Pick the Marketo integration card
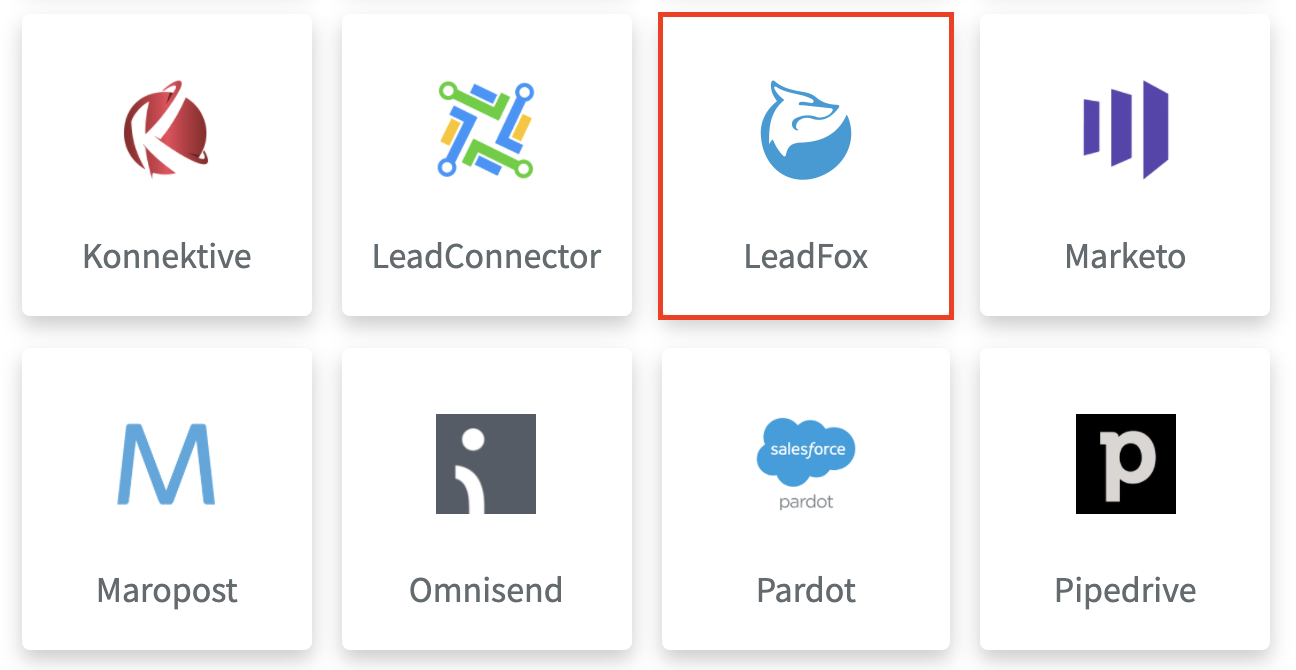 point(1125,165)
